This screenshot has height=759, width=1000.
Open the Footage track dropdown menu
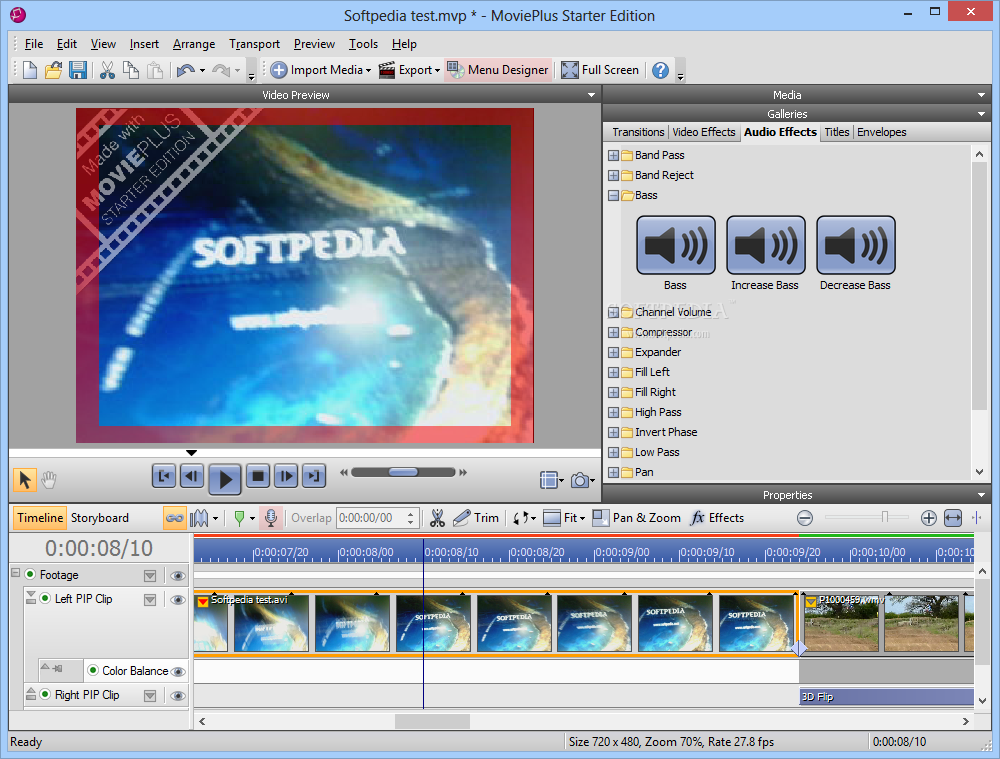150,576
